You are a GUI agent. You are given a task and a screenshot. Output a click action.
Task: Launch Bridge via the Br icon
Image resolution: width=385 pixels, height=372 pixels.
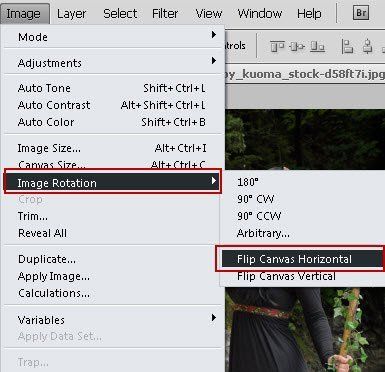coord(361,13)
